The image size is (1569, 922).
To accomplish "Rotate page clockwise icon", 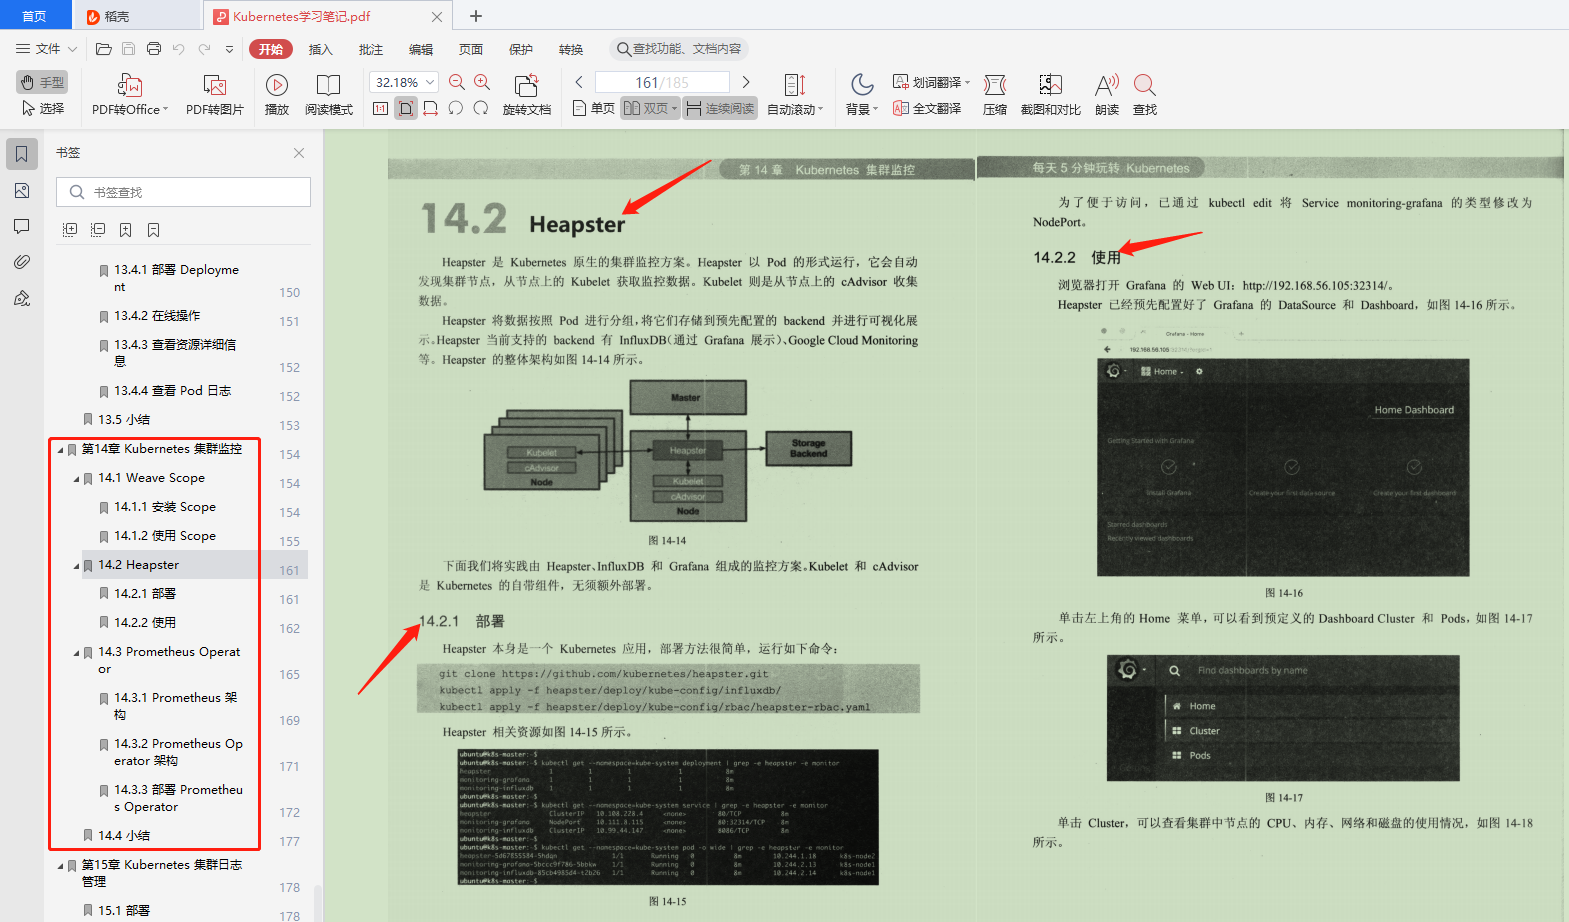I will (481, 108).
